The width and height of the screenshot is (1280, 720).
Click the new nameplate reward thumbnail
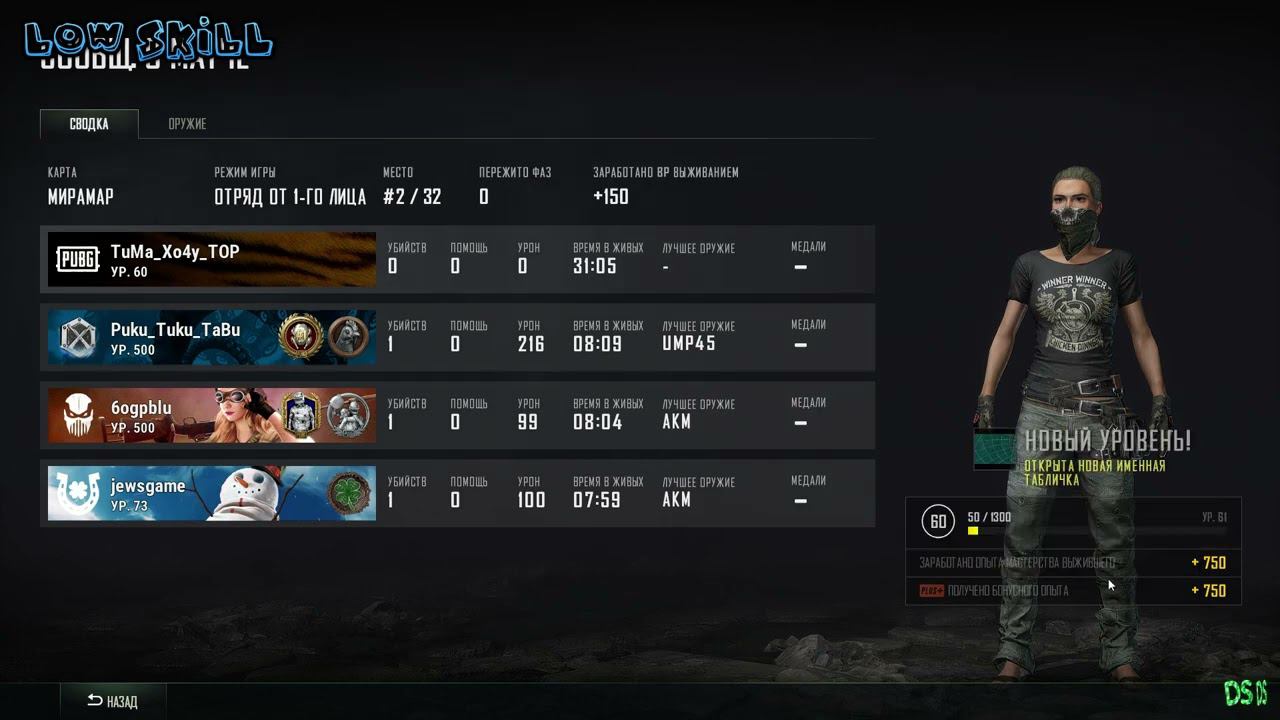click(x=996, y=449)
